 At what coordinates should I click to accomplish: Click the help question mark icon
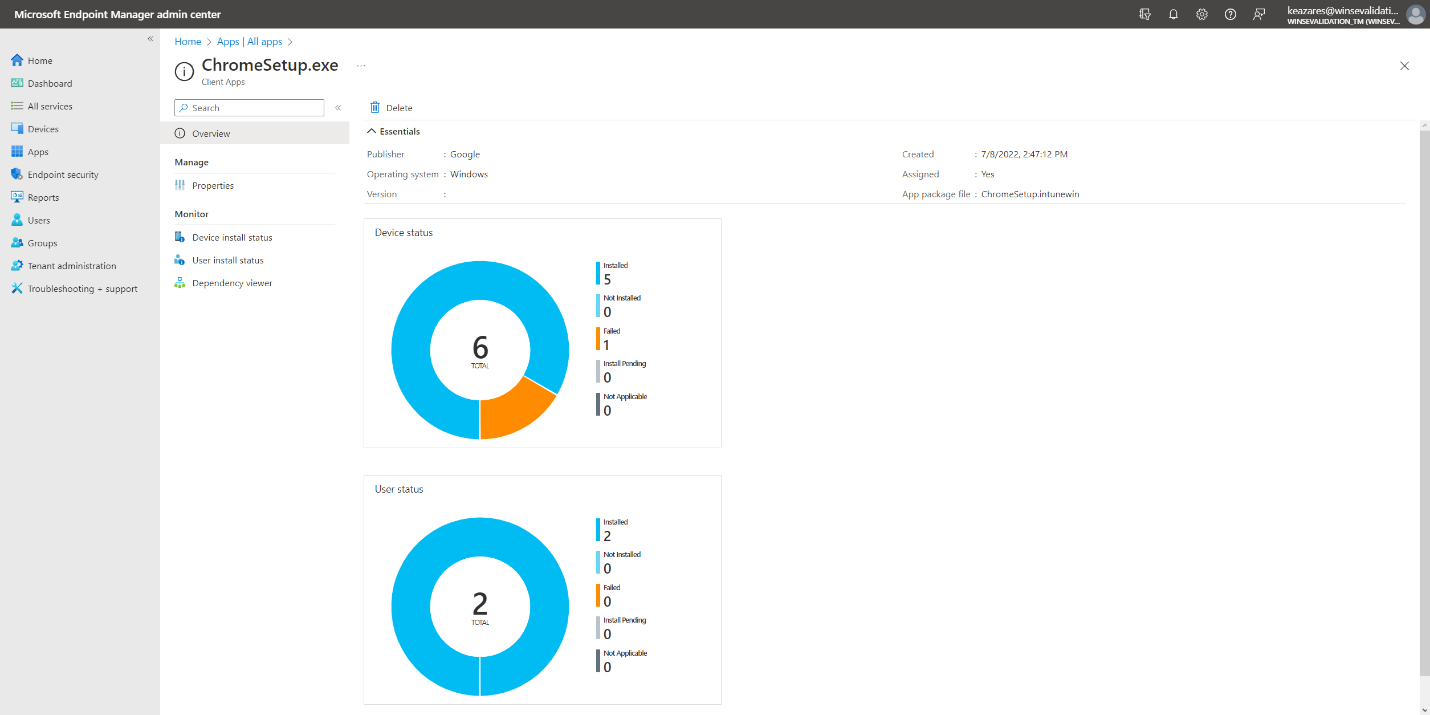1230,14
